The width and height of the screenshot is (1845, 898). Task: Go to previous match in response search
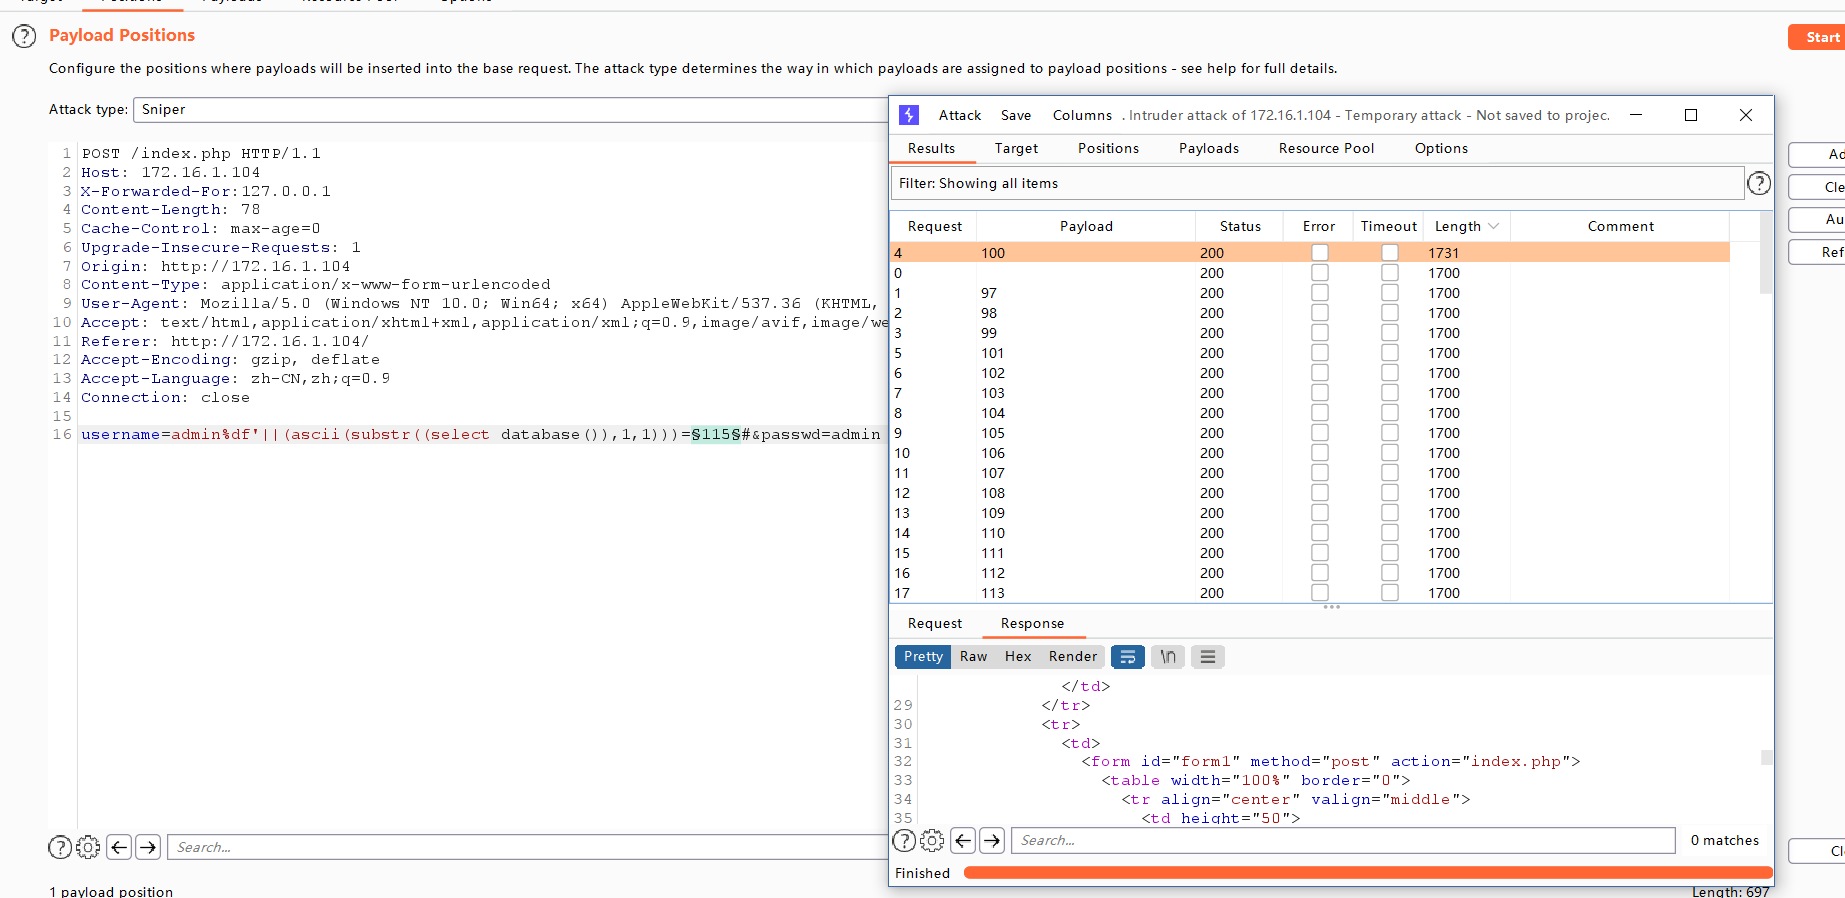(x=963, y=840)
